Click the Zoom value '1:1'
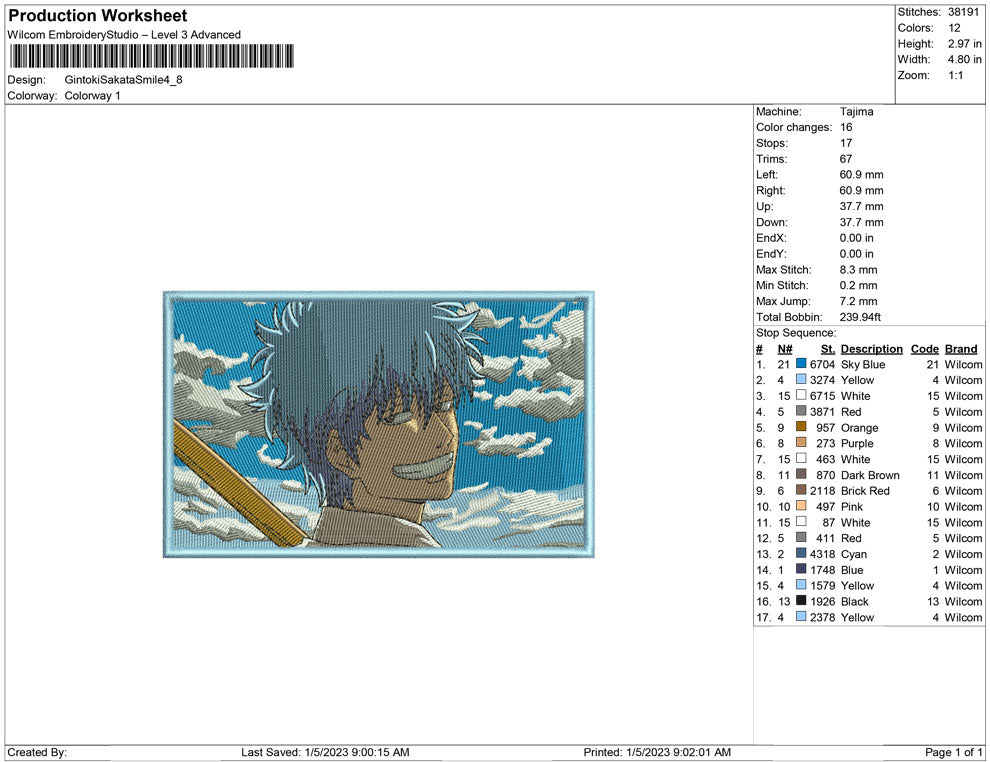Viewport: 990px width, 762px height. [955, 75]
